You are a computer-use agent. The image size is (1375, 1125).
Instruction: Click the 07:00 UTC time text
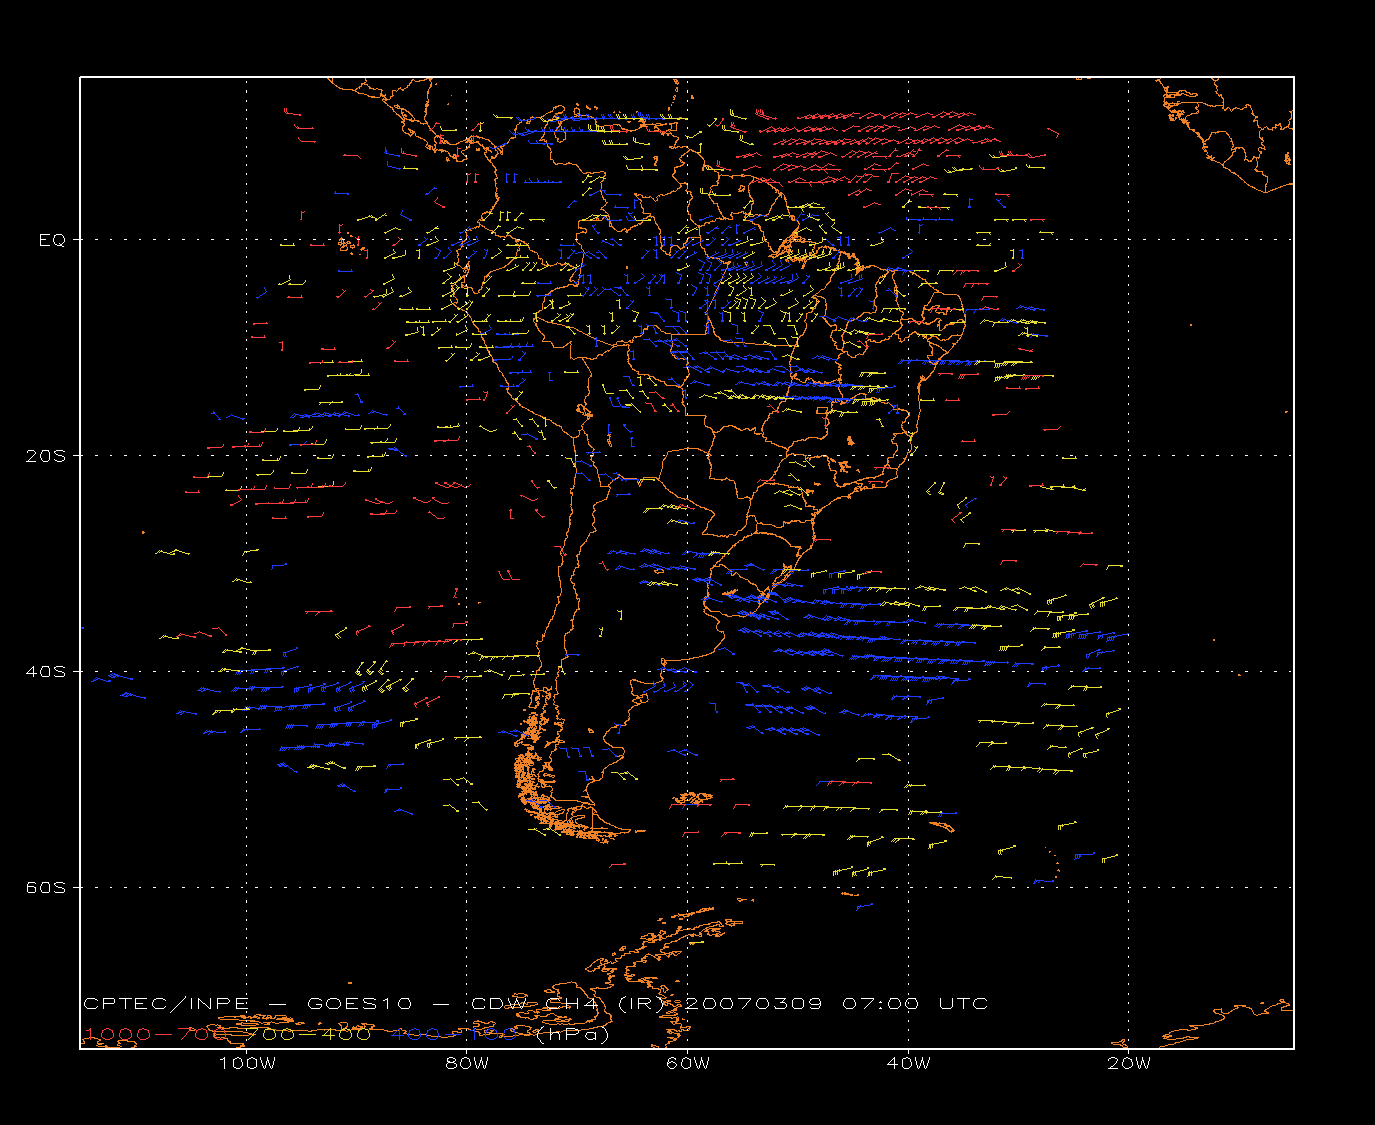(914, 1004)
